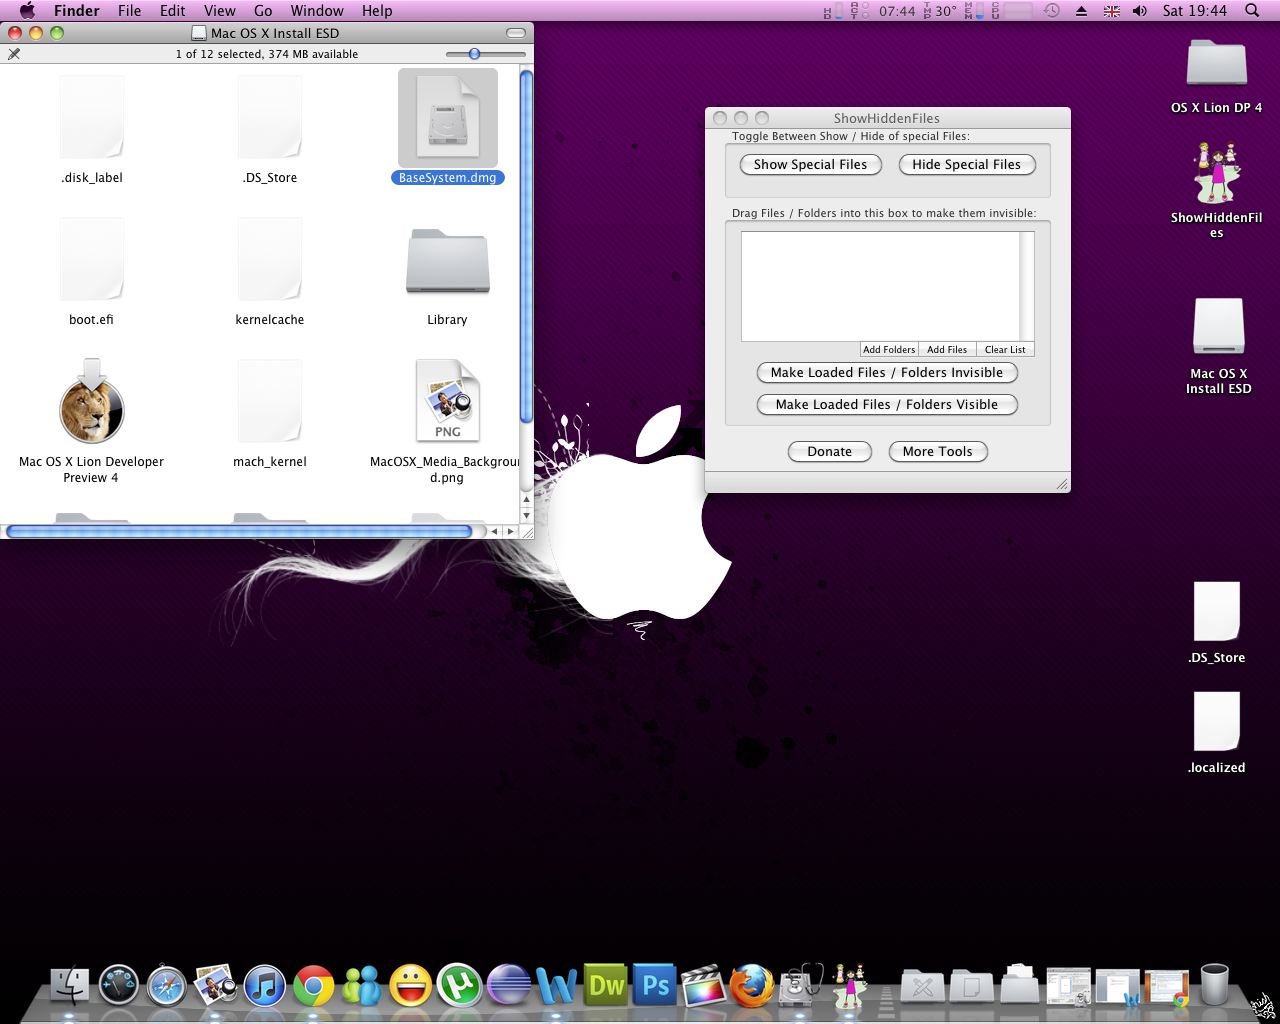Click ShowHiddenFiles app icon in dock
This screenshot has width=1280, height=1024.
click(x=850, y=986)
